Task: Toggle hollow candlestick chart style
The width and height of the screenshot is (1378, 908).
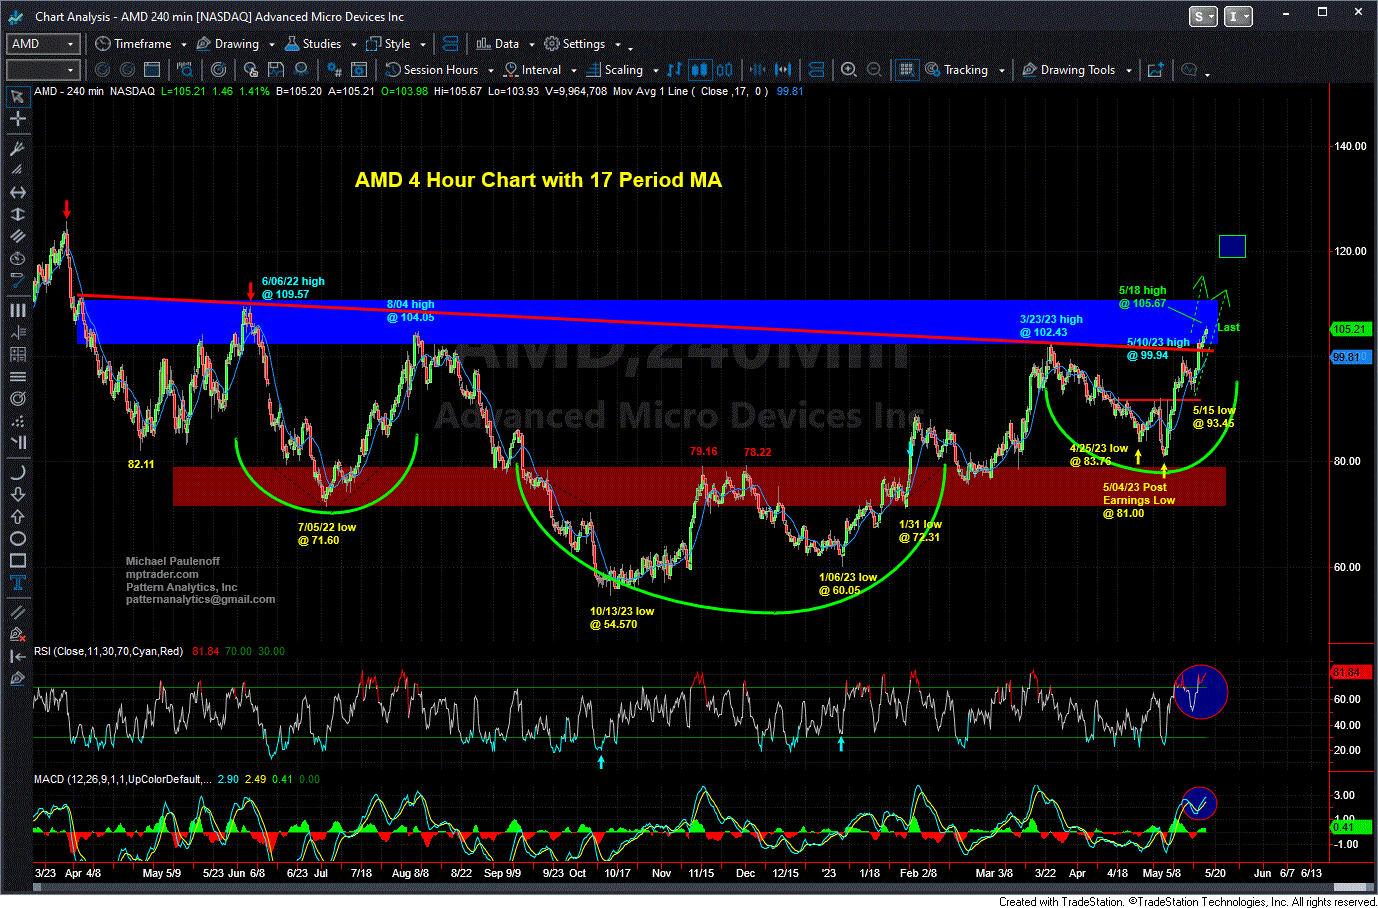Action: point(724,70)
